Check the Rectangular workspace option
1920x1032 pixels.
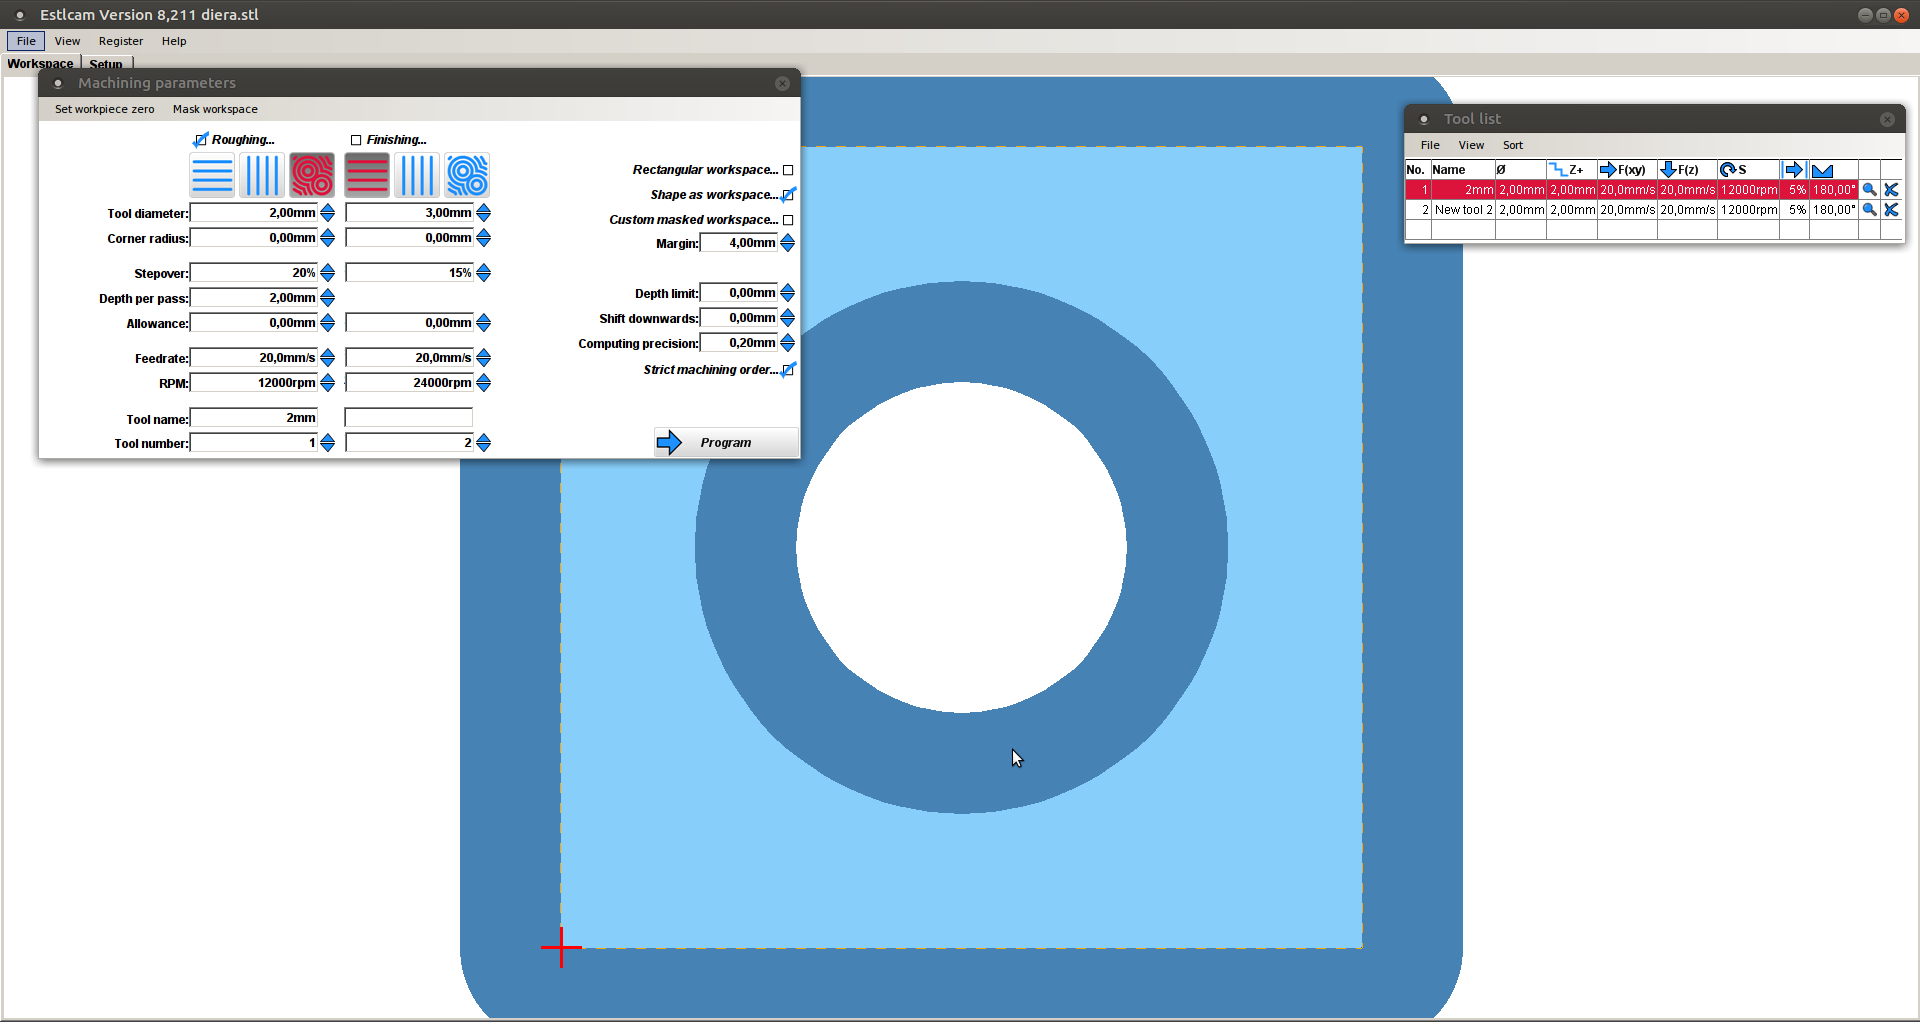pyautogui.click(x=788, y=170)
